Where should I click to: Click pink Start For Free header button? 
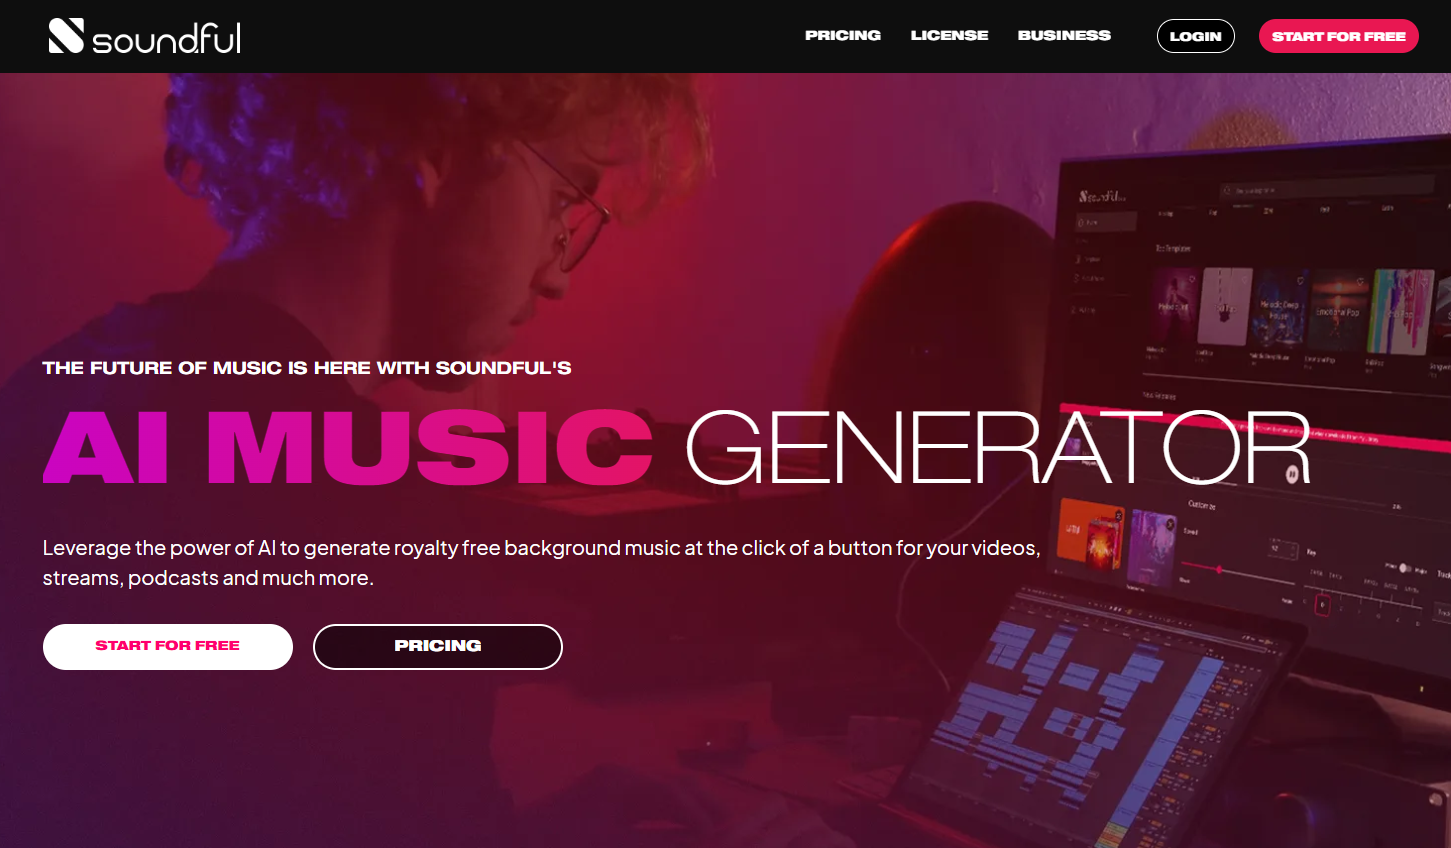[x=1338, y=36]
